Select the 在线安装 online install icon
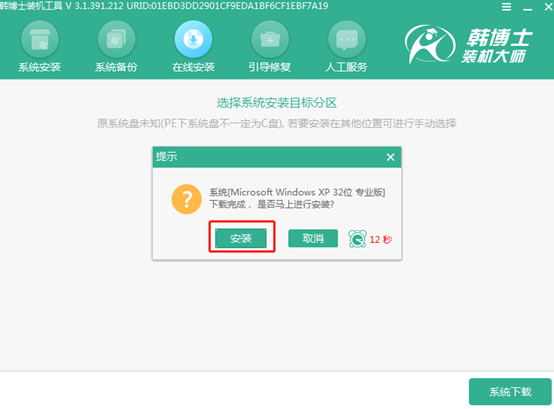This screenshot has width=554, height=409. (193, 39)
